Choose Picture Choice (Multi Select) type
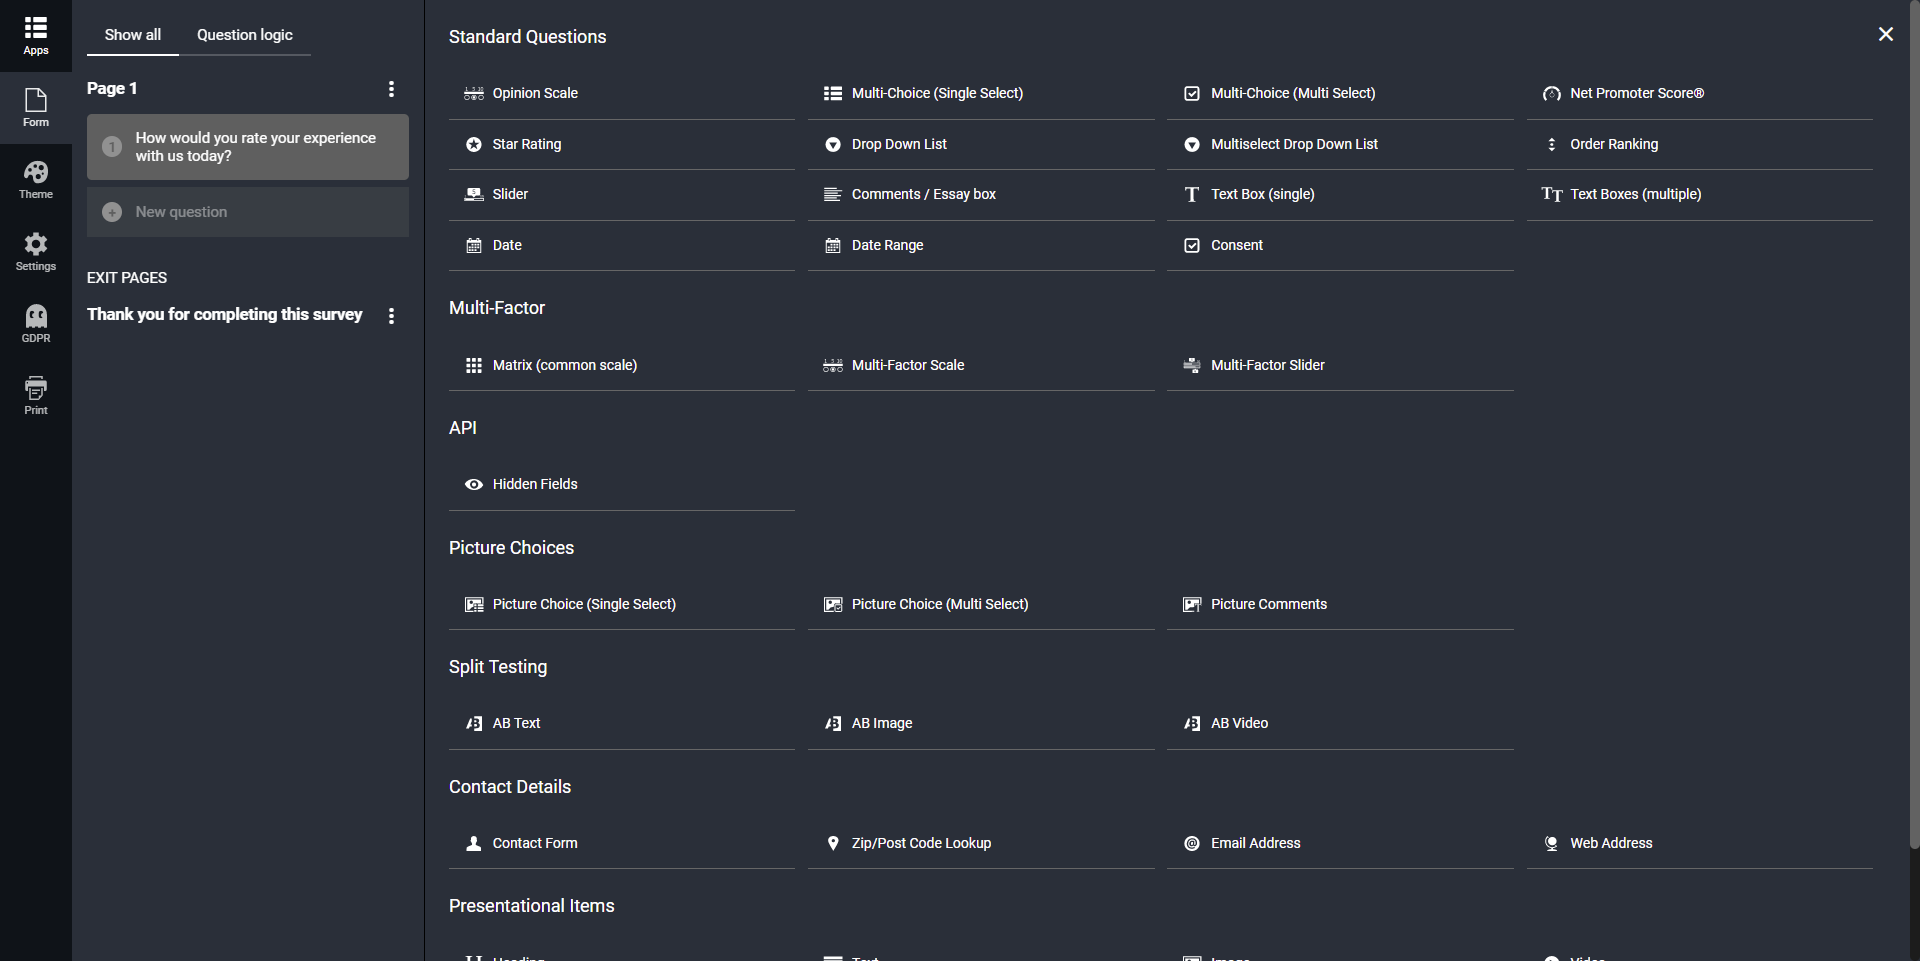The image size is (1920, 961). [x=981, y=604]
